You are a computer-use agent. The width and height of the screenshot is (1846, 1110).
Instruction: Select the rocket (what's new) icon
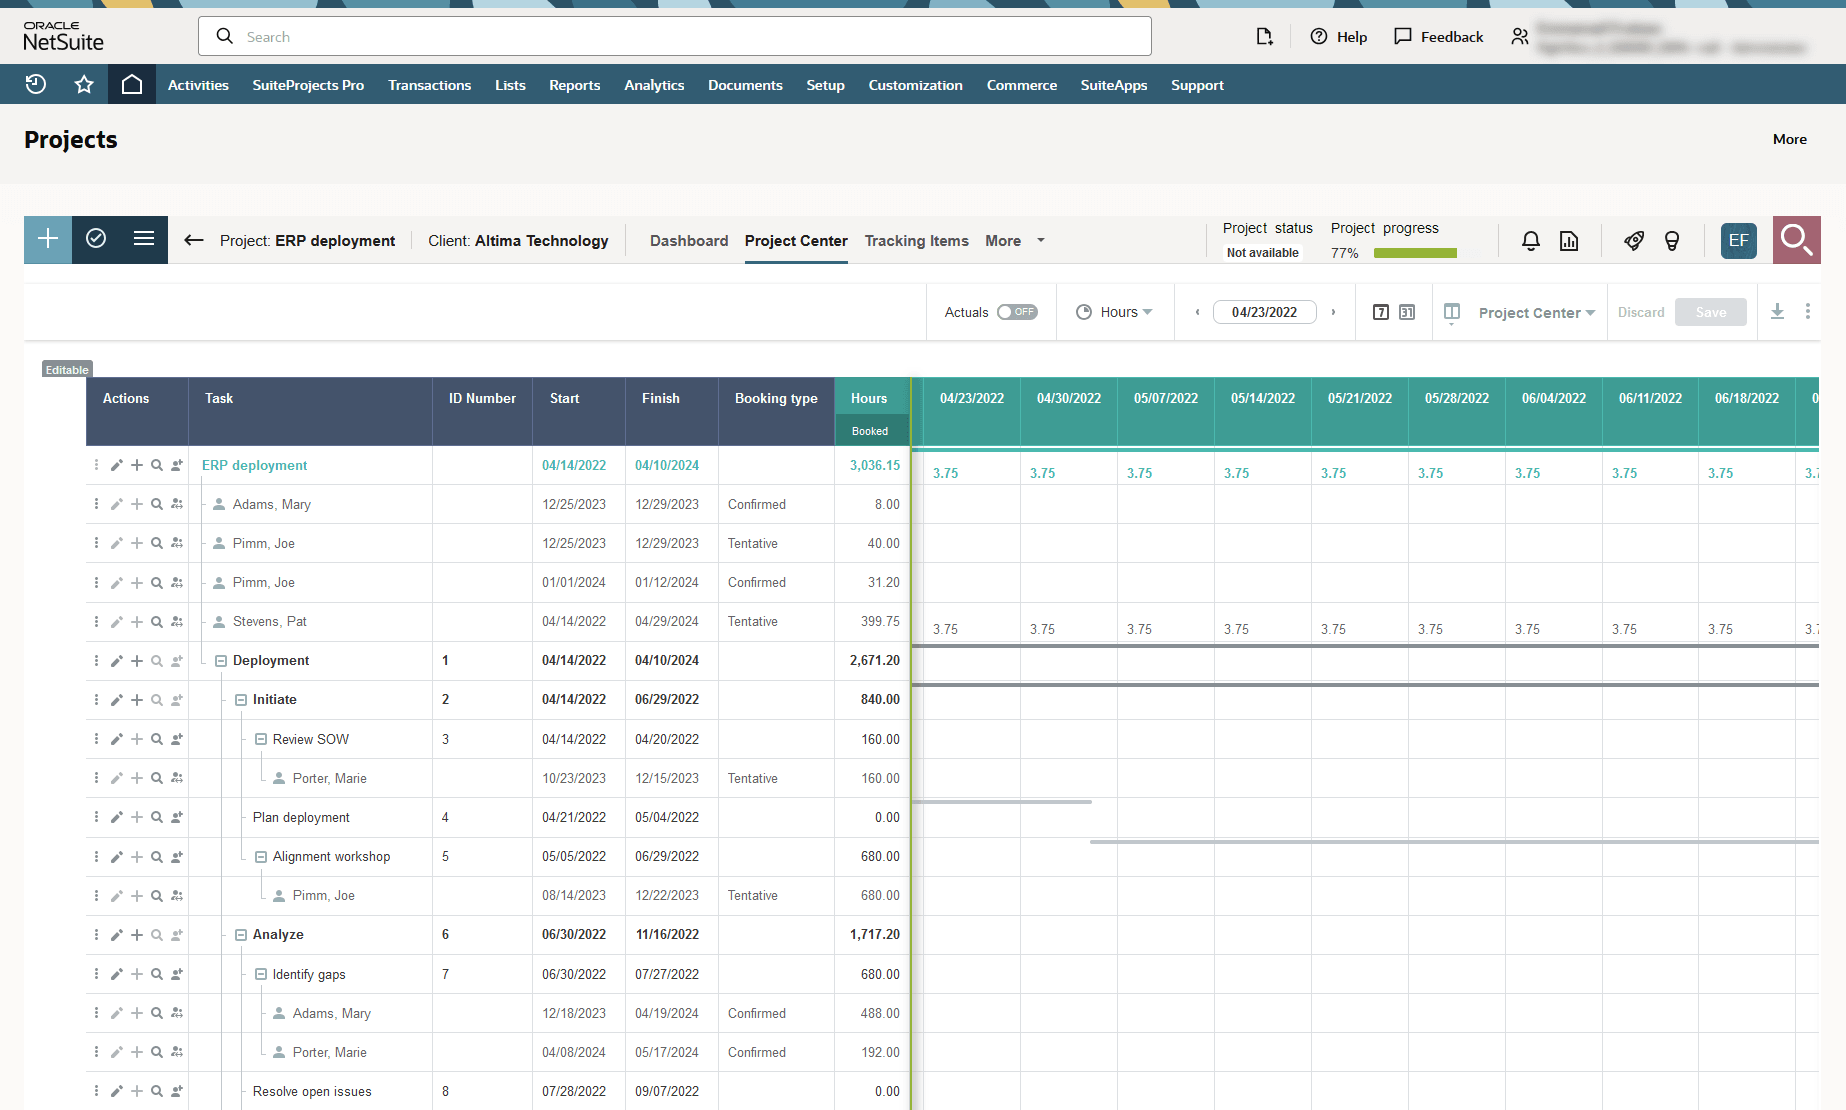click(x=1634, y=241)
